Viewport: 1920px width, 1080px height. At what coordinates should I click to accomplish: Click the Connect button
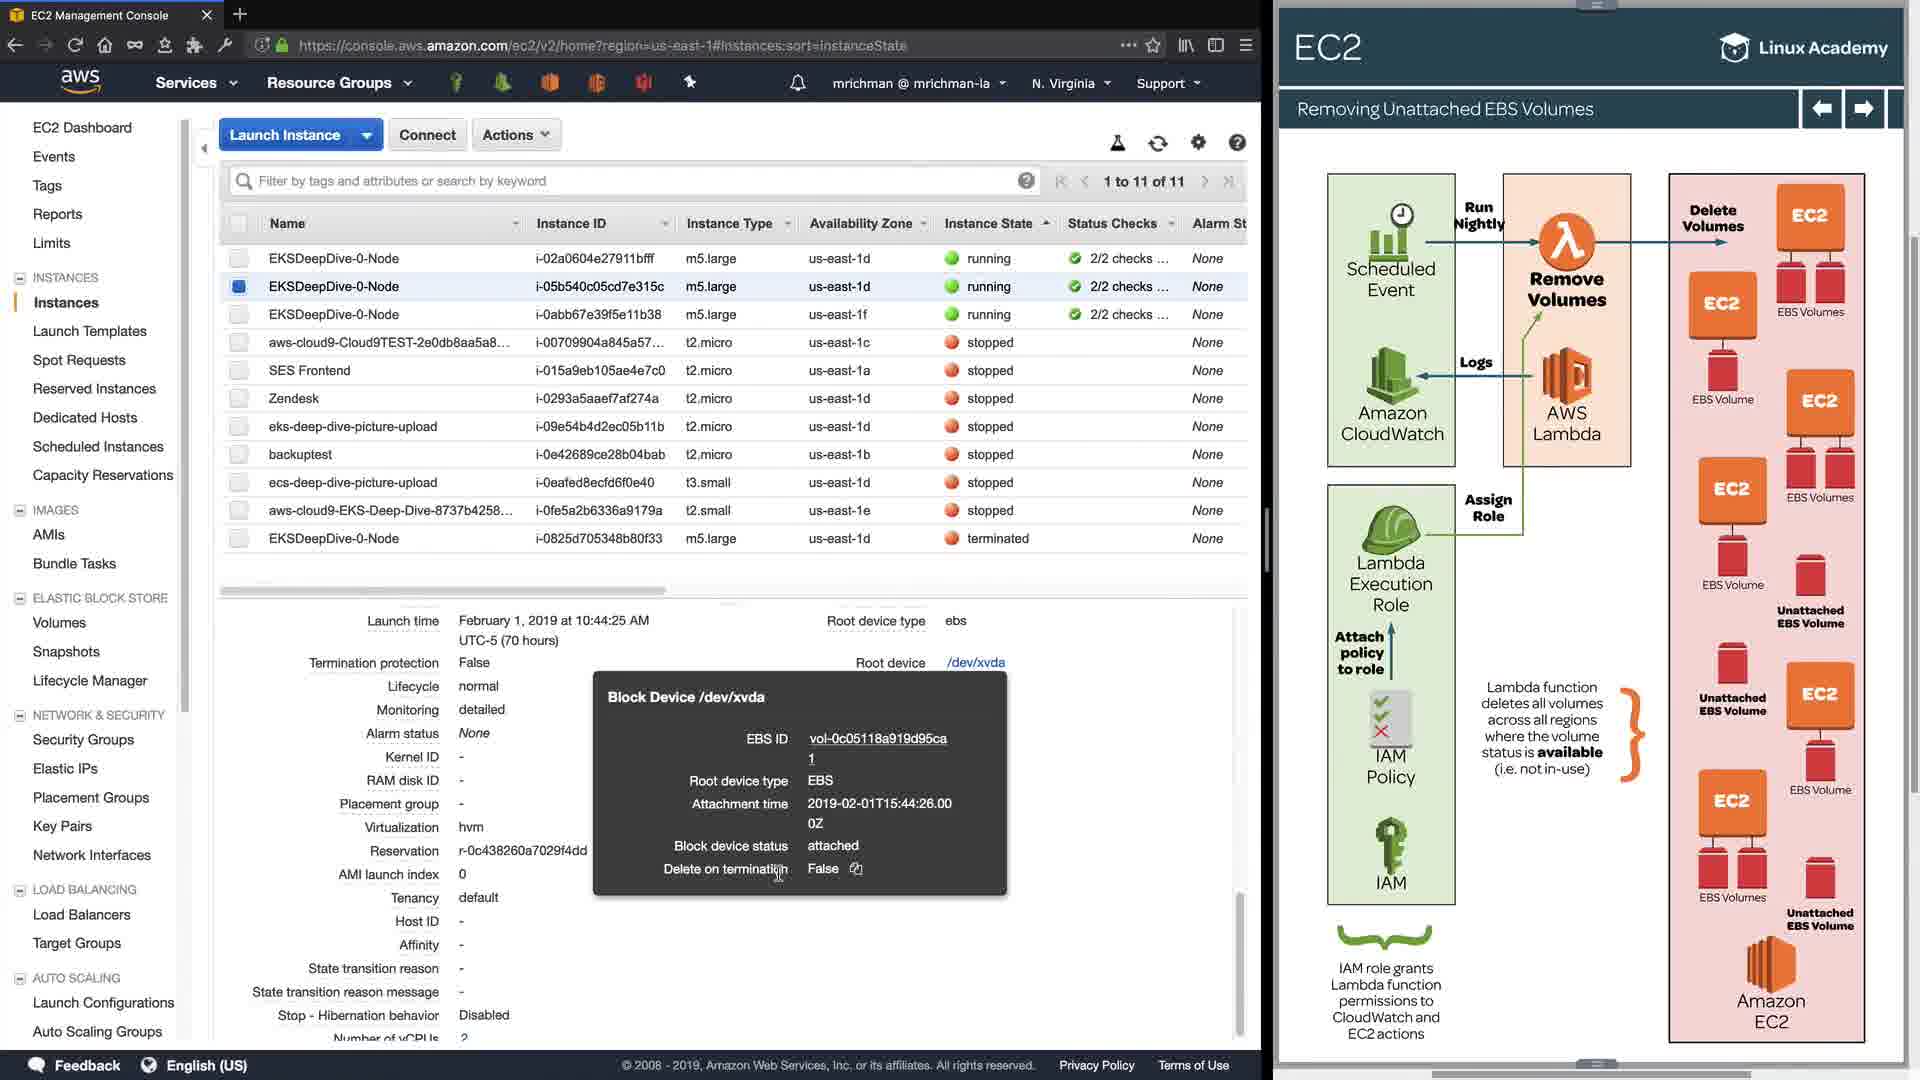pos(427,135)
